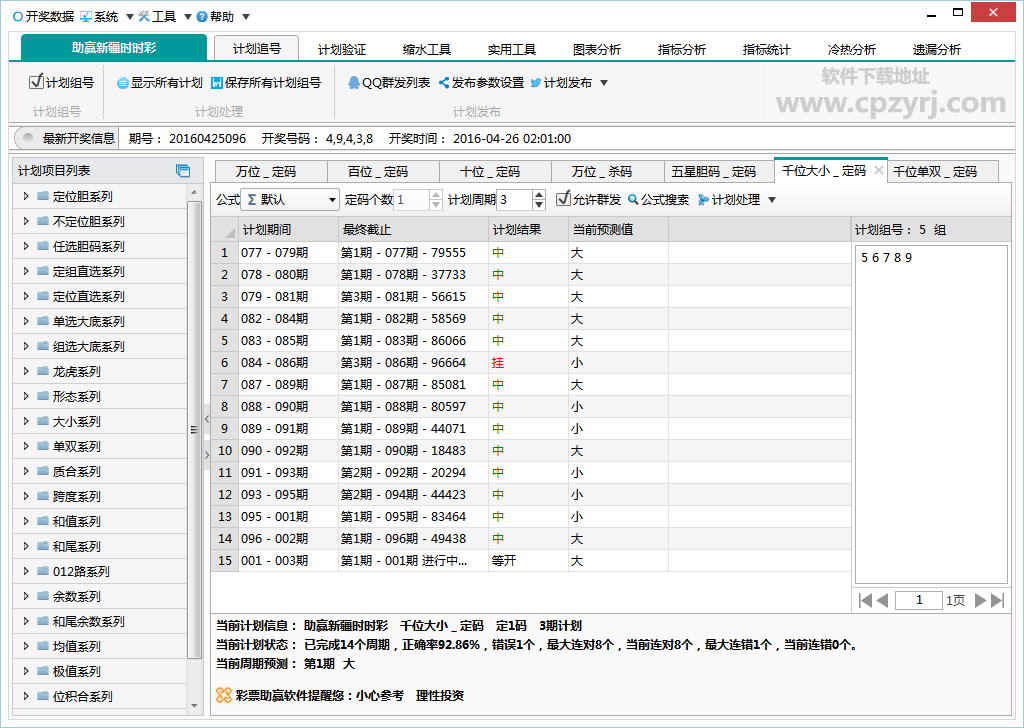Open the 公式 默认 dropdown
Image resolution: width=1024 pixels, height=728 pixels.
click(289, 200)
